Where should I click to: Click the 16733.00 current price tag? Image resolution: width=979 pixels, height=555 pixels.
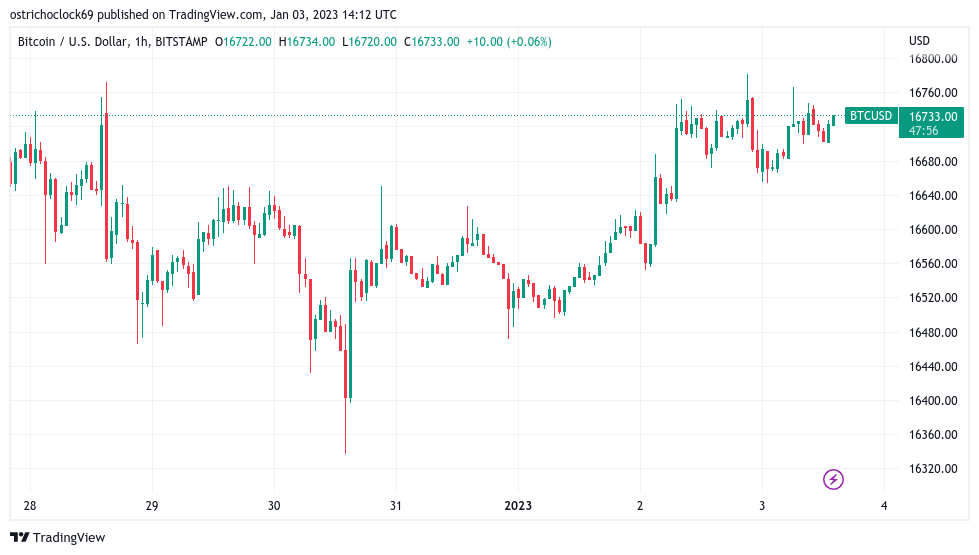[933, 116]
